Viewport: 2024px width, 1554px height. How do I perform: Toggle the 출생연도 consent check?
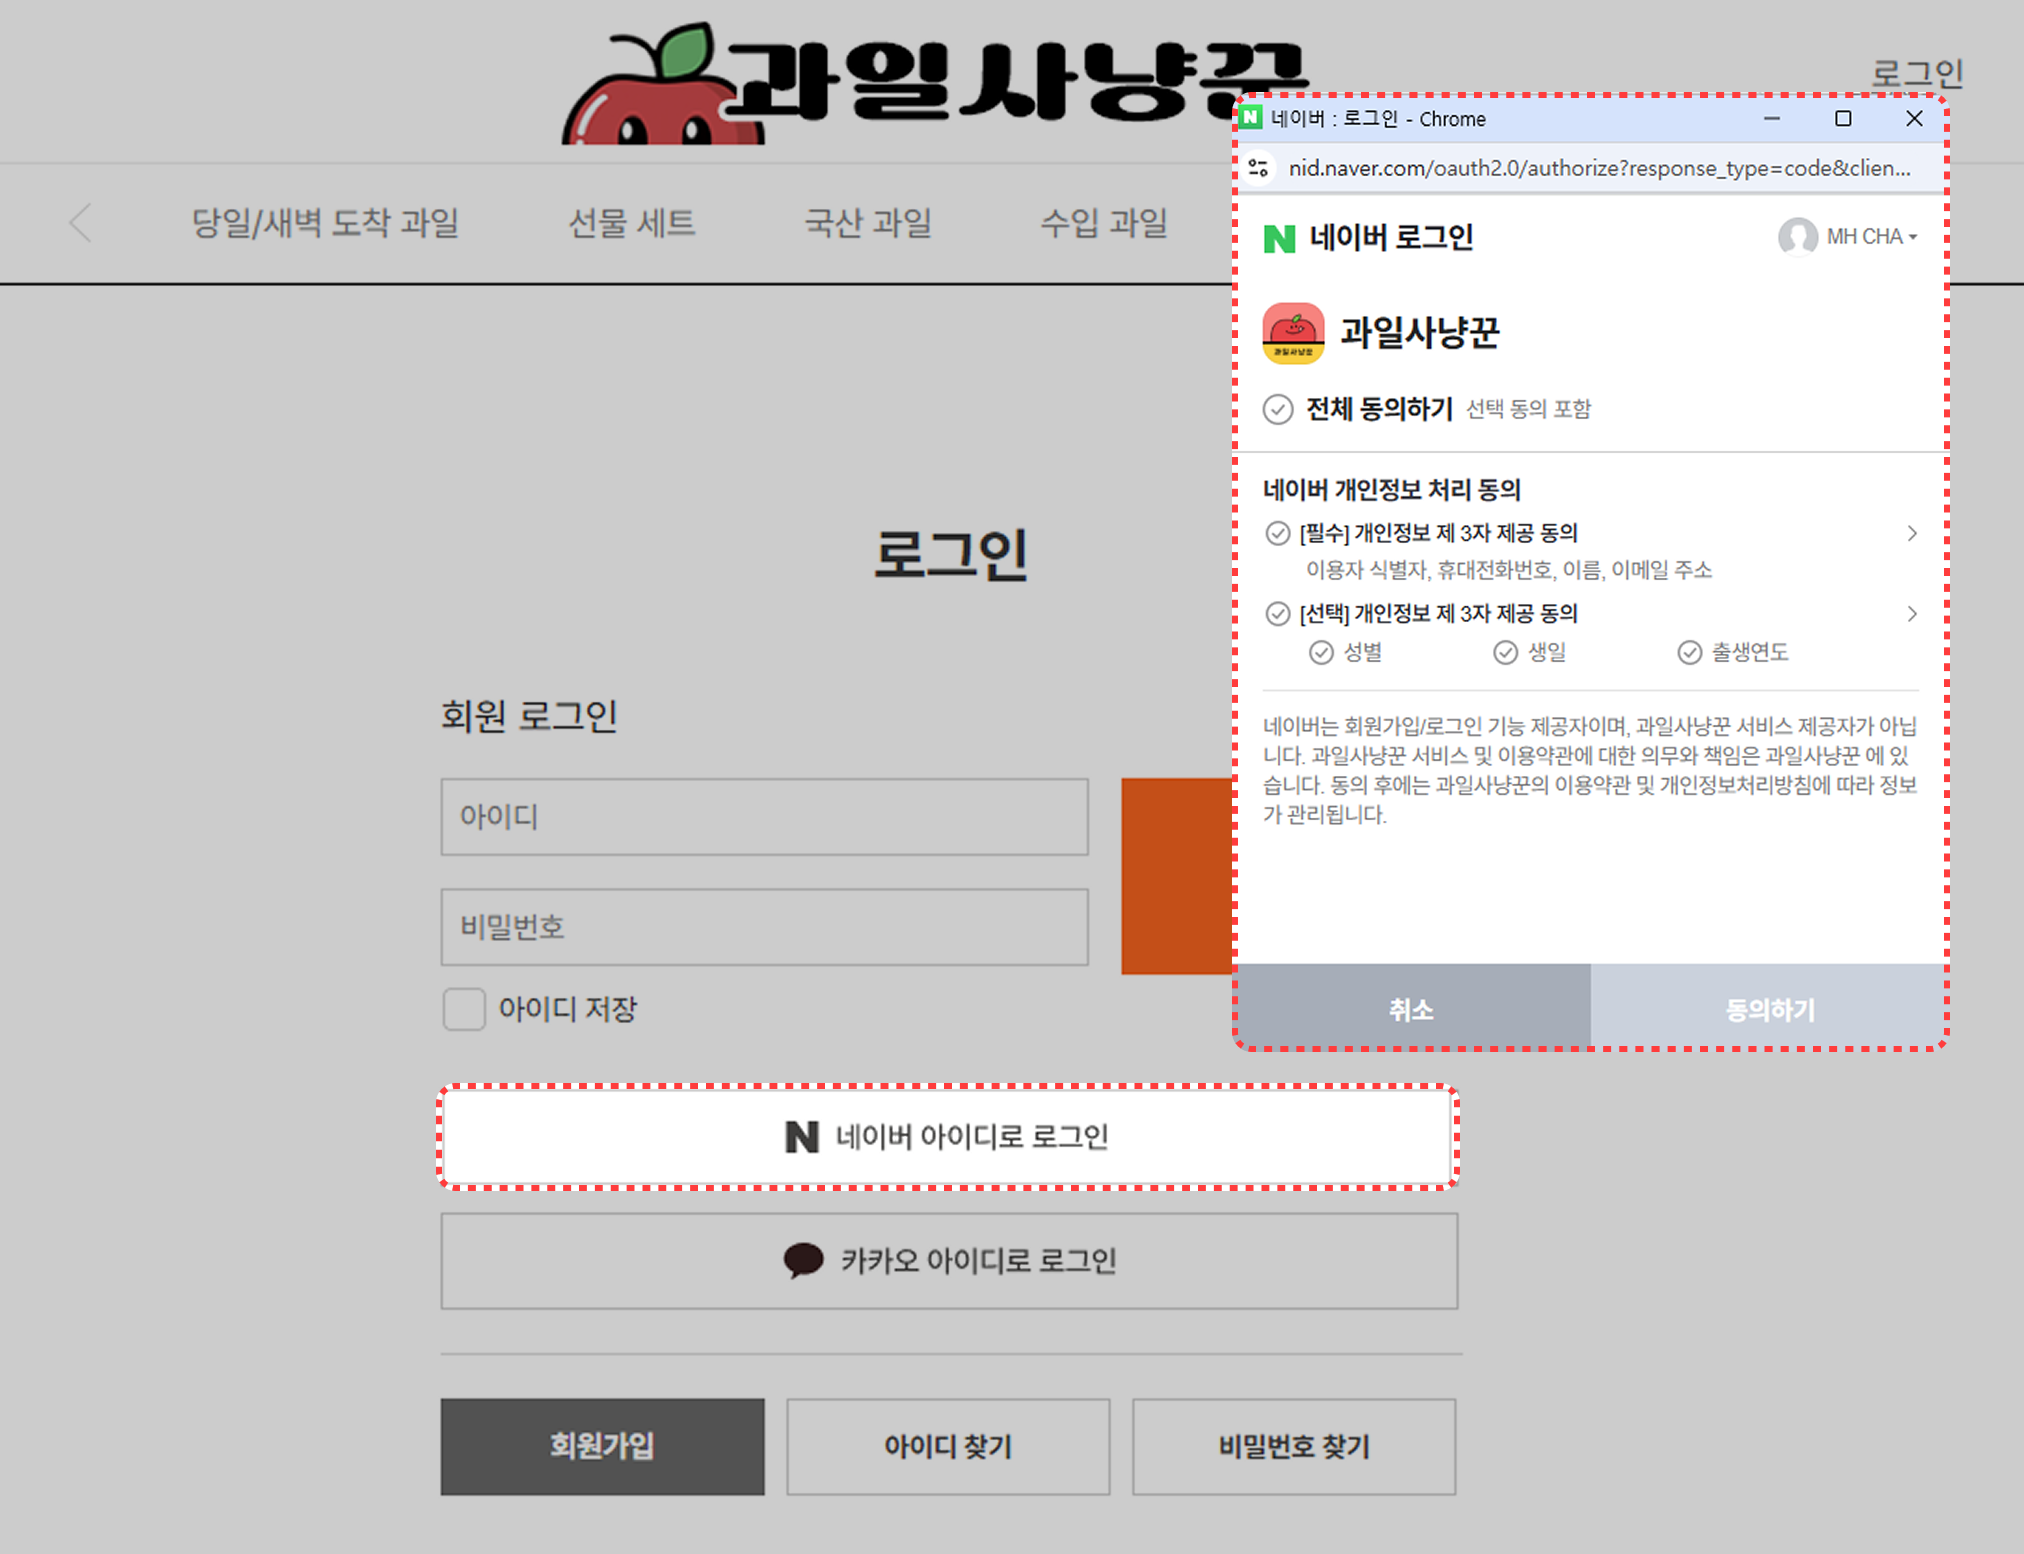point(1689,653)
